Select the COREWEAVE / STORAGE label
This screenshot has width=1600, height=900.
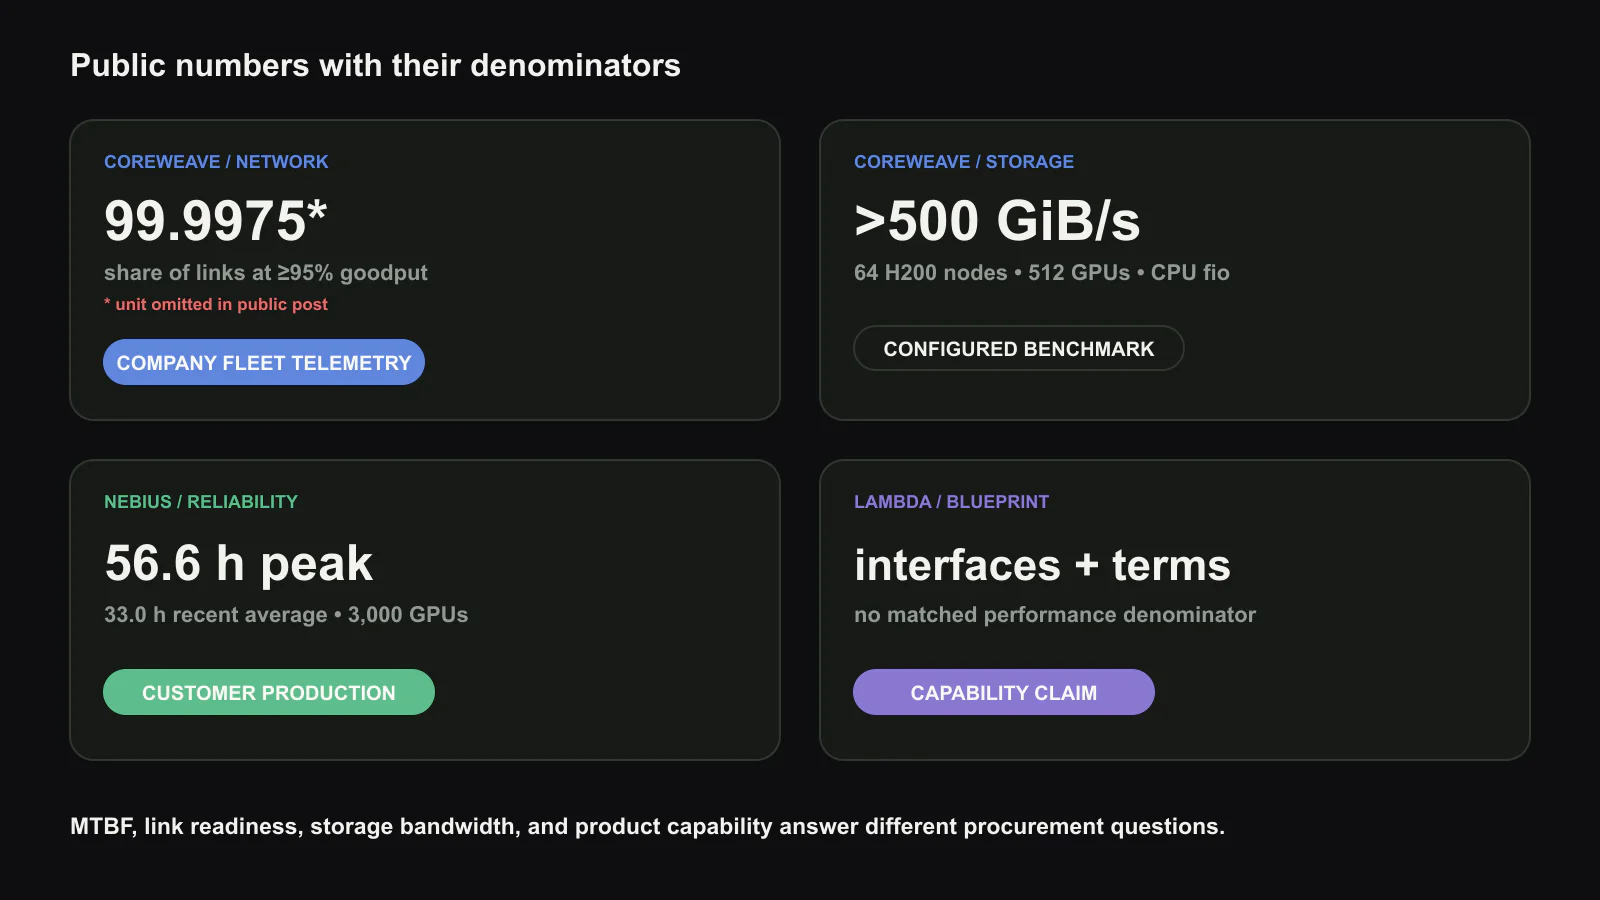click(x=964, y=162)
